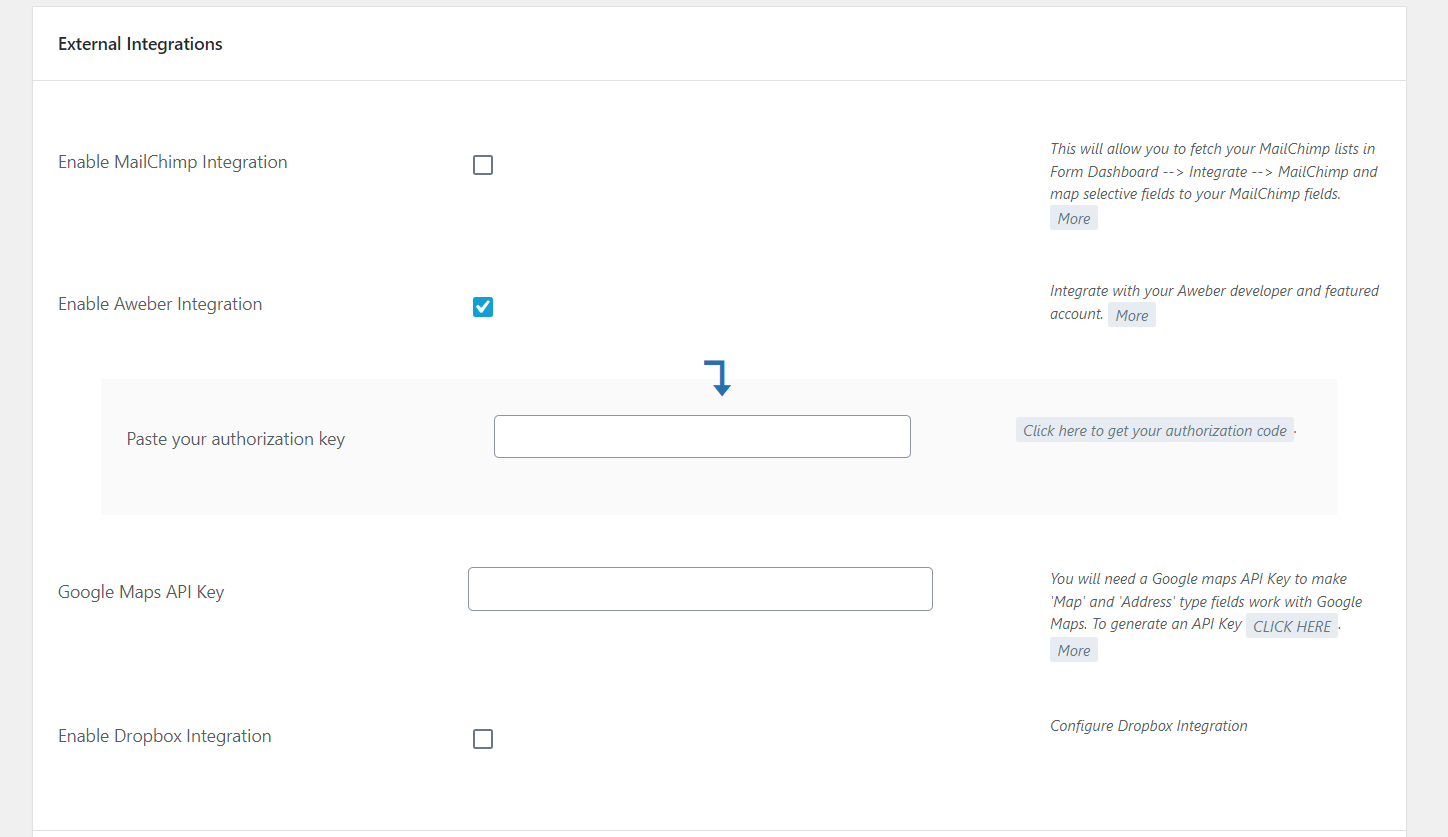
Task: Click the Enable Dropbox Integration label
Action: pos(165,736)
